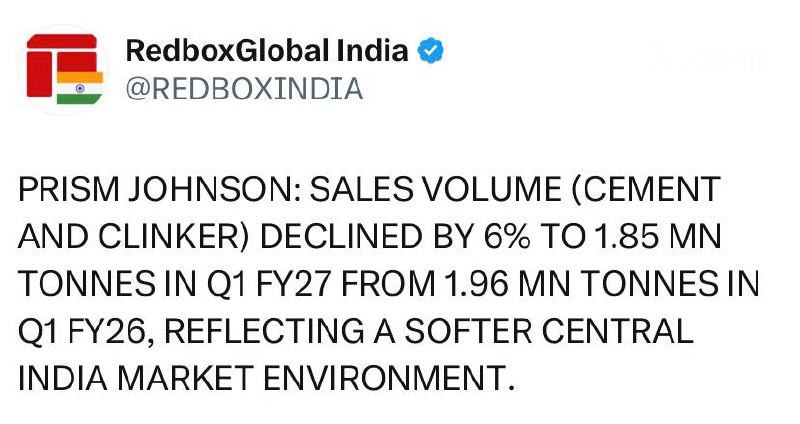Click the 1.96 MN figure in the tweet
The image size is (800, 424).
point(507,284)
